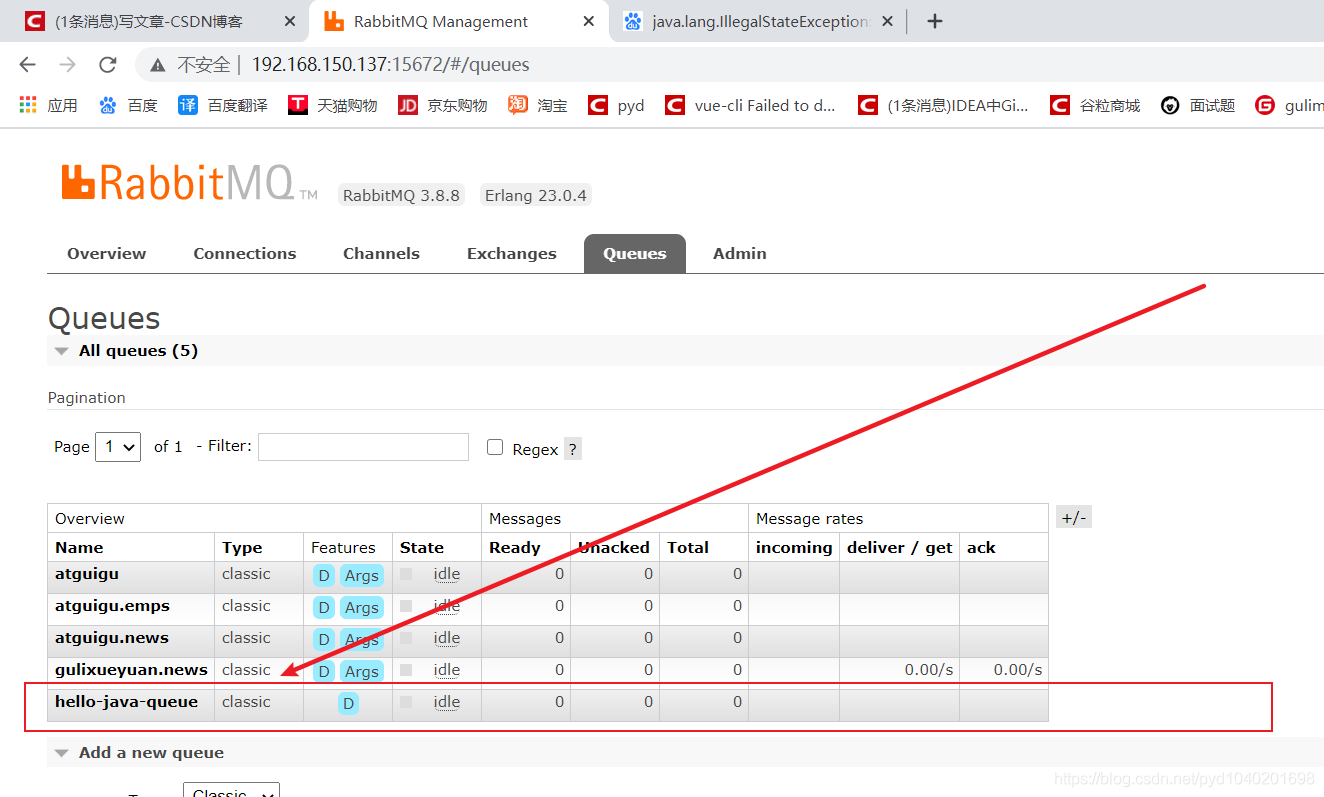Open the vue-cli Failed bookmark
This screenshot has height=797, width=1324.
tap(751, 105)
